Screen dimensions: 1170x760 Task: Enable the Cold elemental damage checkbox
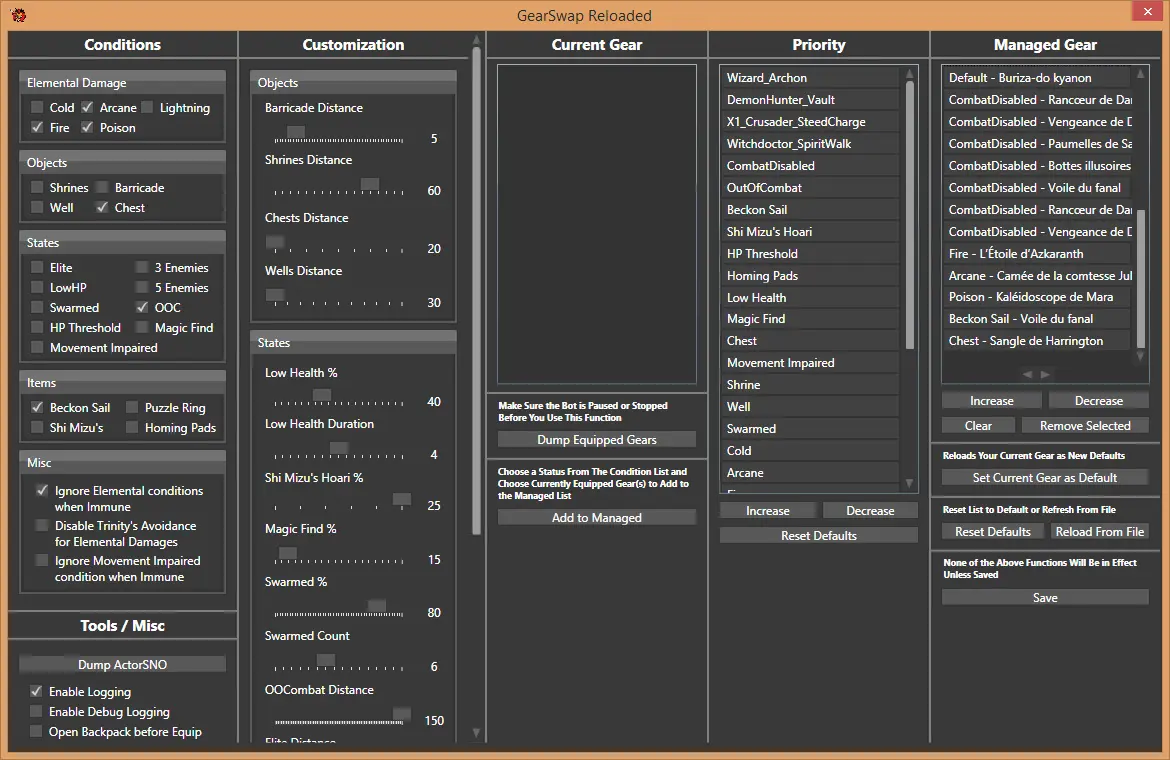[x=37, y=108]
